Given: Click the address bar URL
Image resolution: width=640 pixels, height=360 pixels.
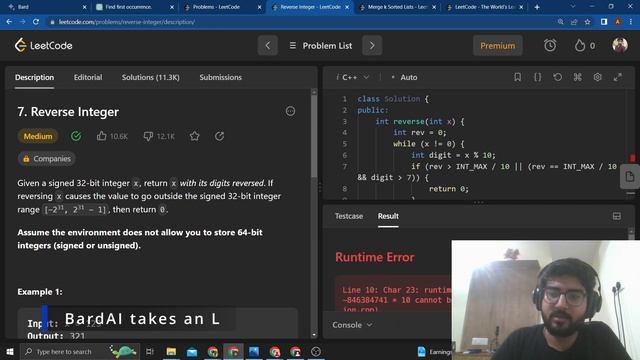Looking at the screenshot, I should click(x=127, y=22).
